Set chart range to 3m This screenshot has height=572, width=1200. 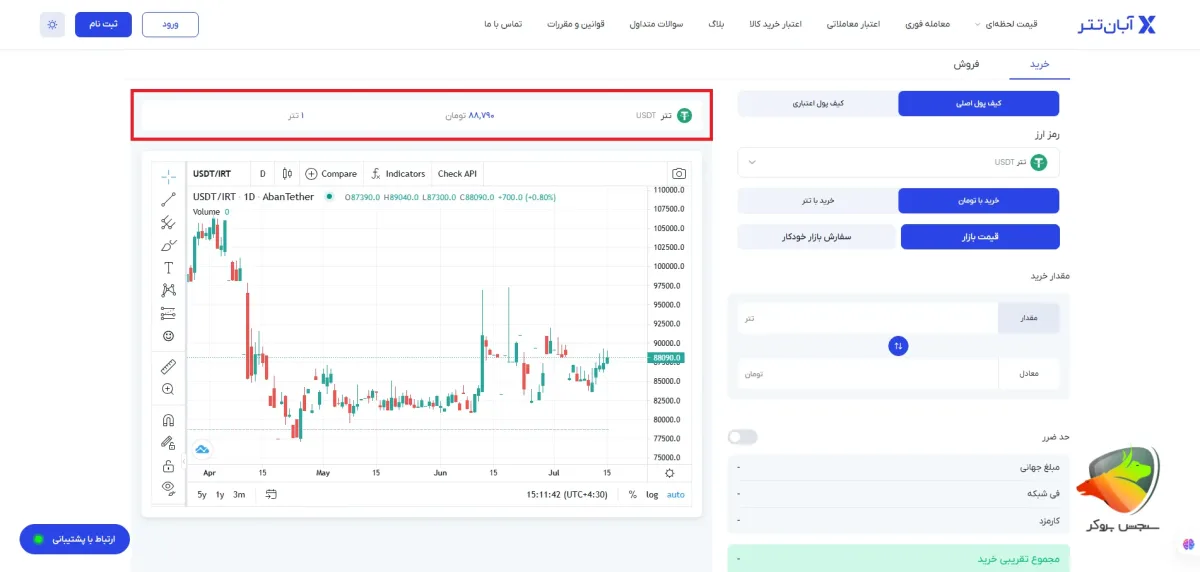[239, 494]
